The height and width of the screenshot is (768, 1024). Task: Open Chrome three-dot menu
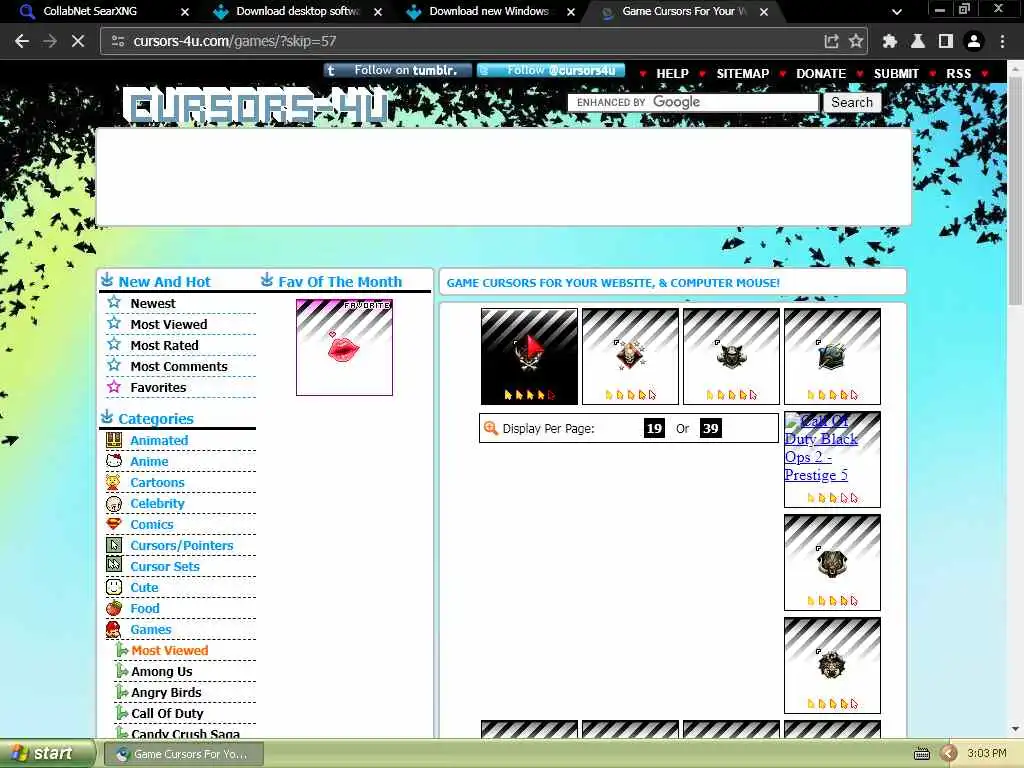click(1002, 41)
